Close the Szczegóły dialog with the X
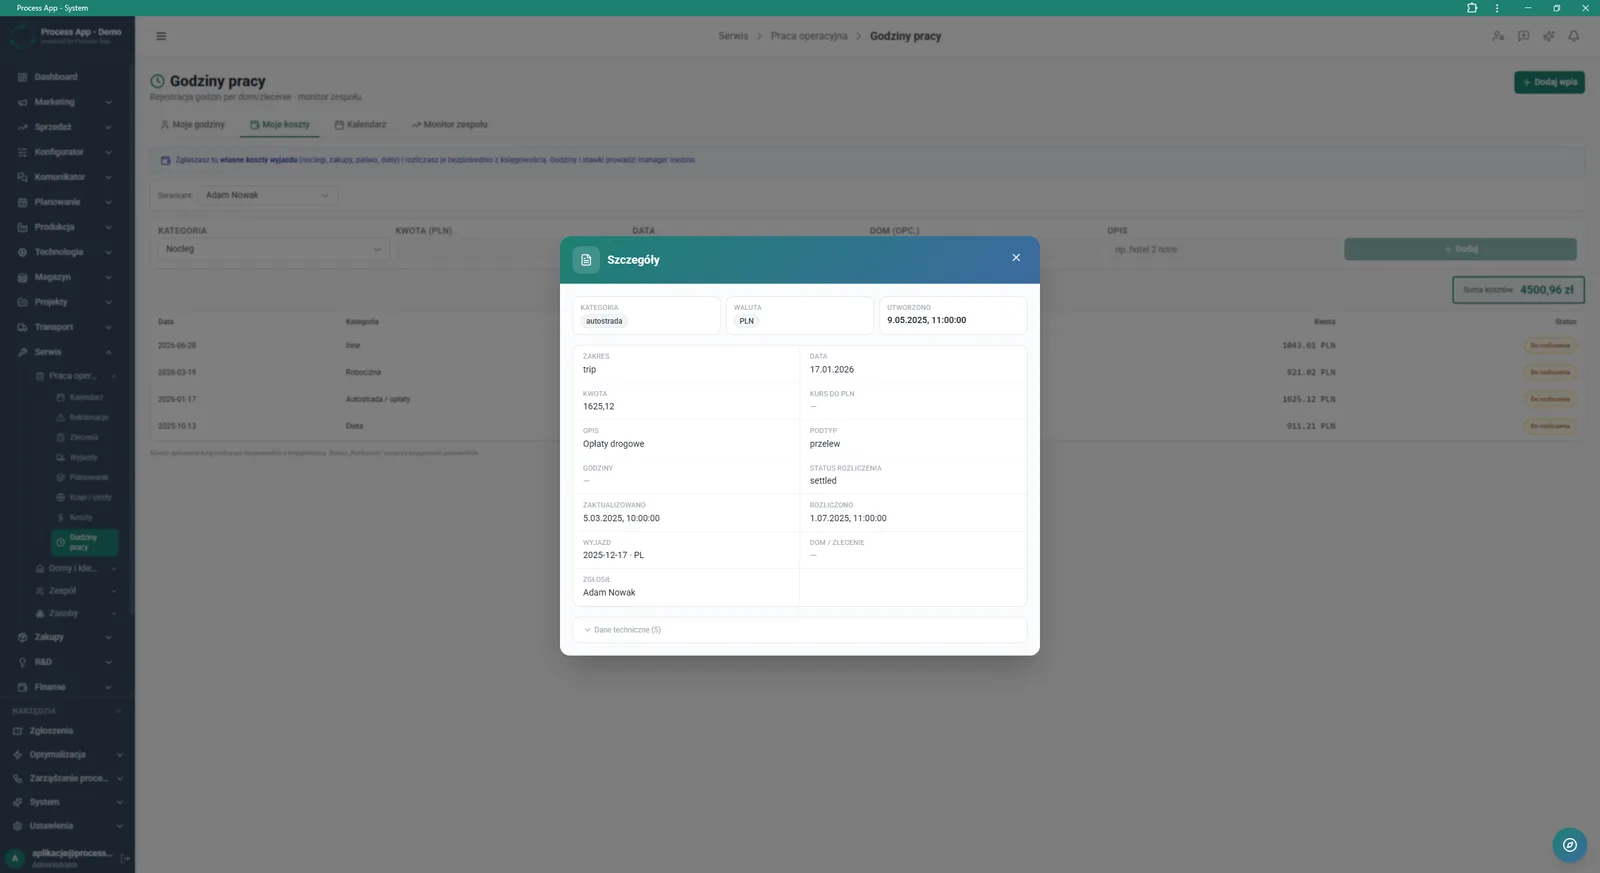The height and width of the screenshot is (873, 1600). click(1016, 258)
